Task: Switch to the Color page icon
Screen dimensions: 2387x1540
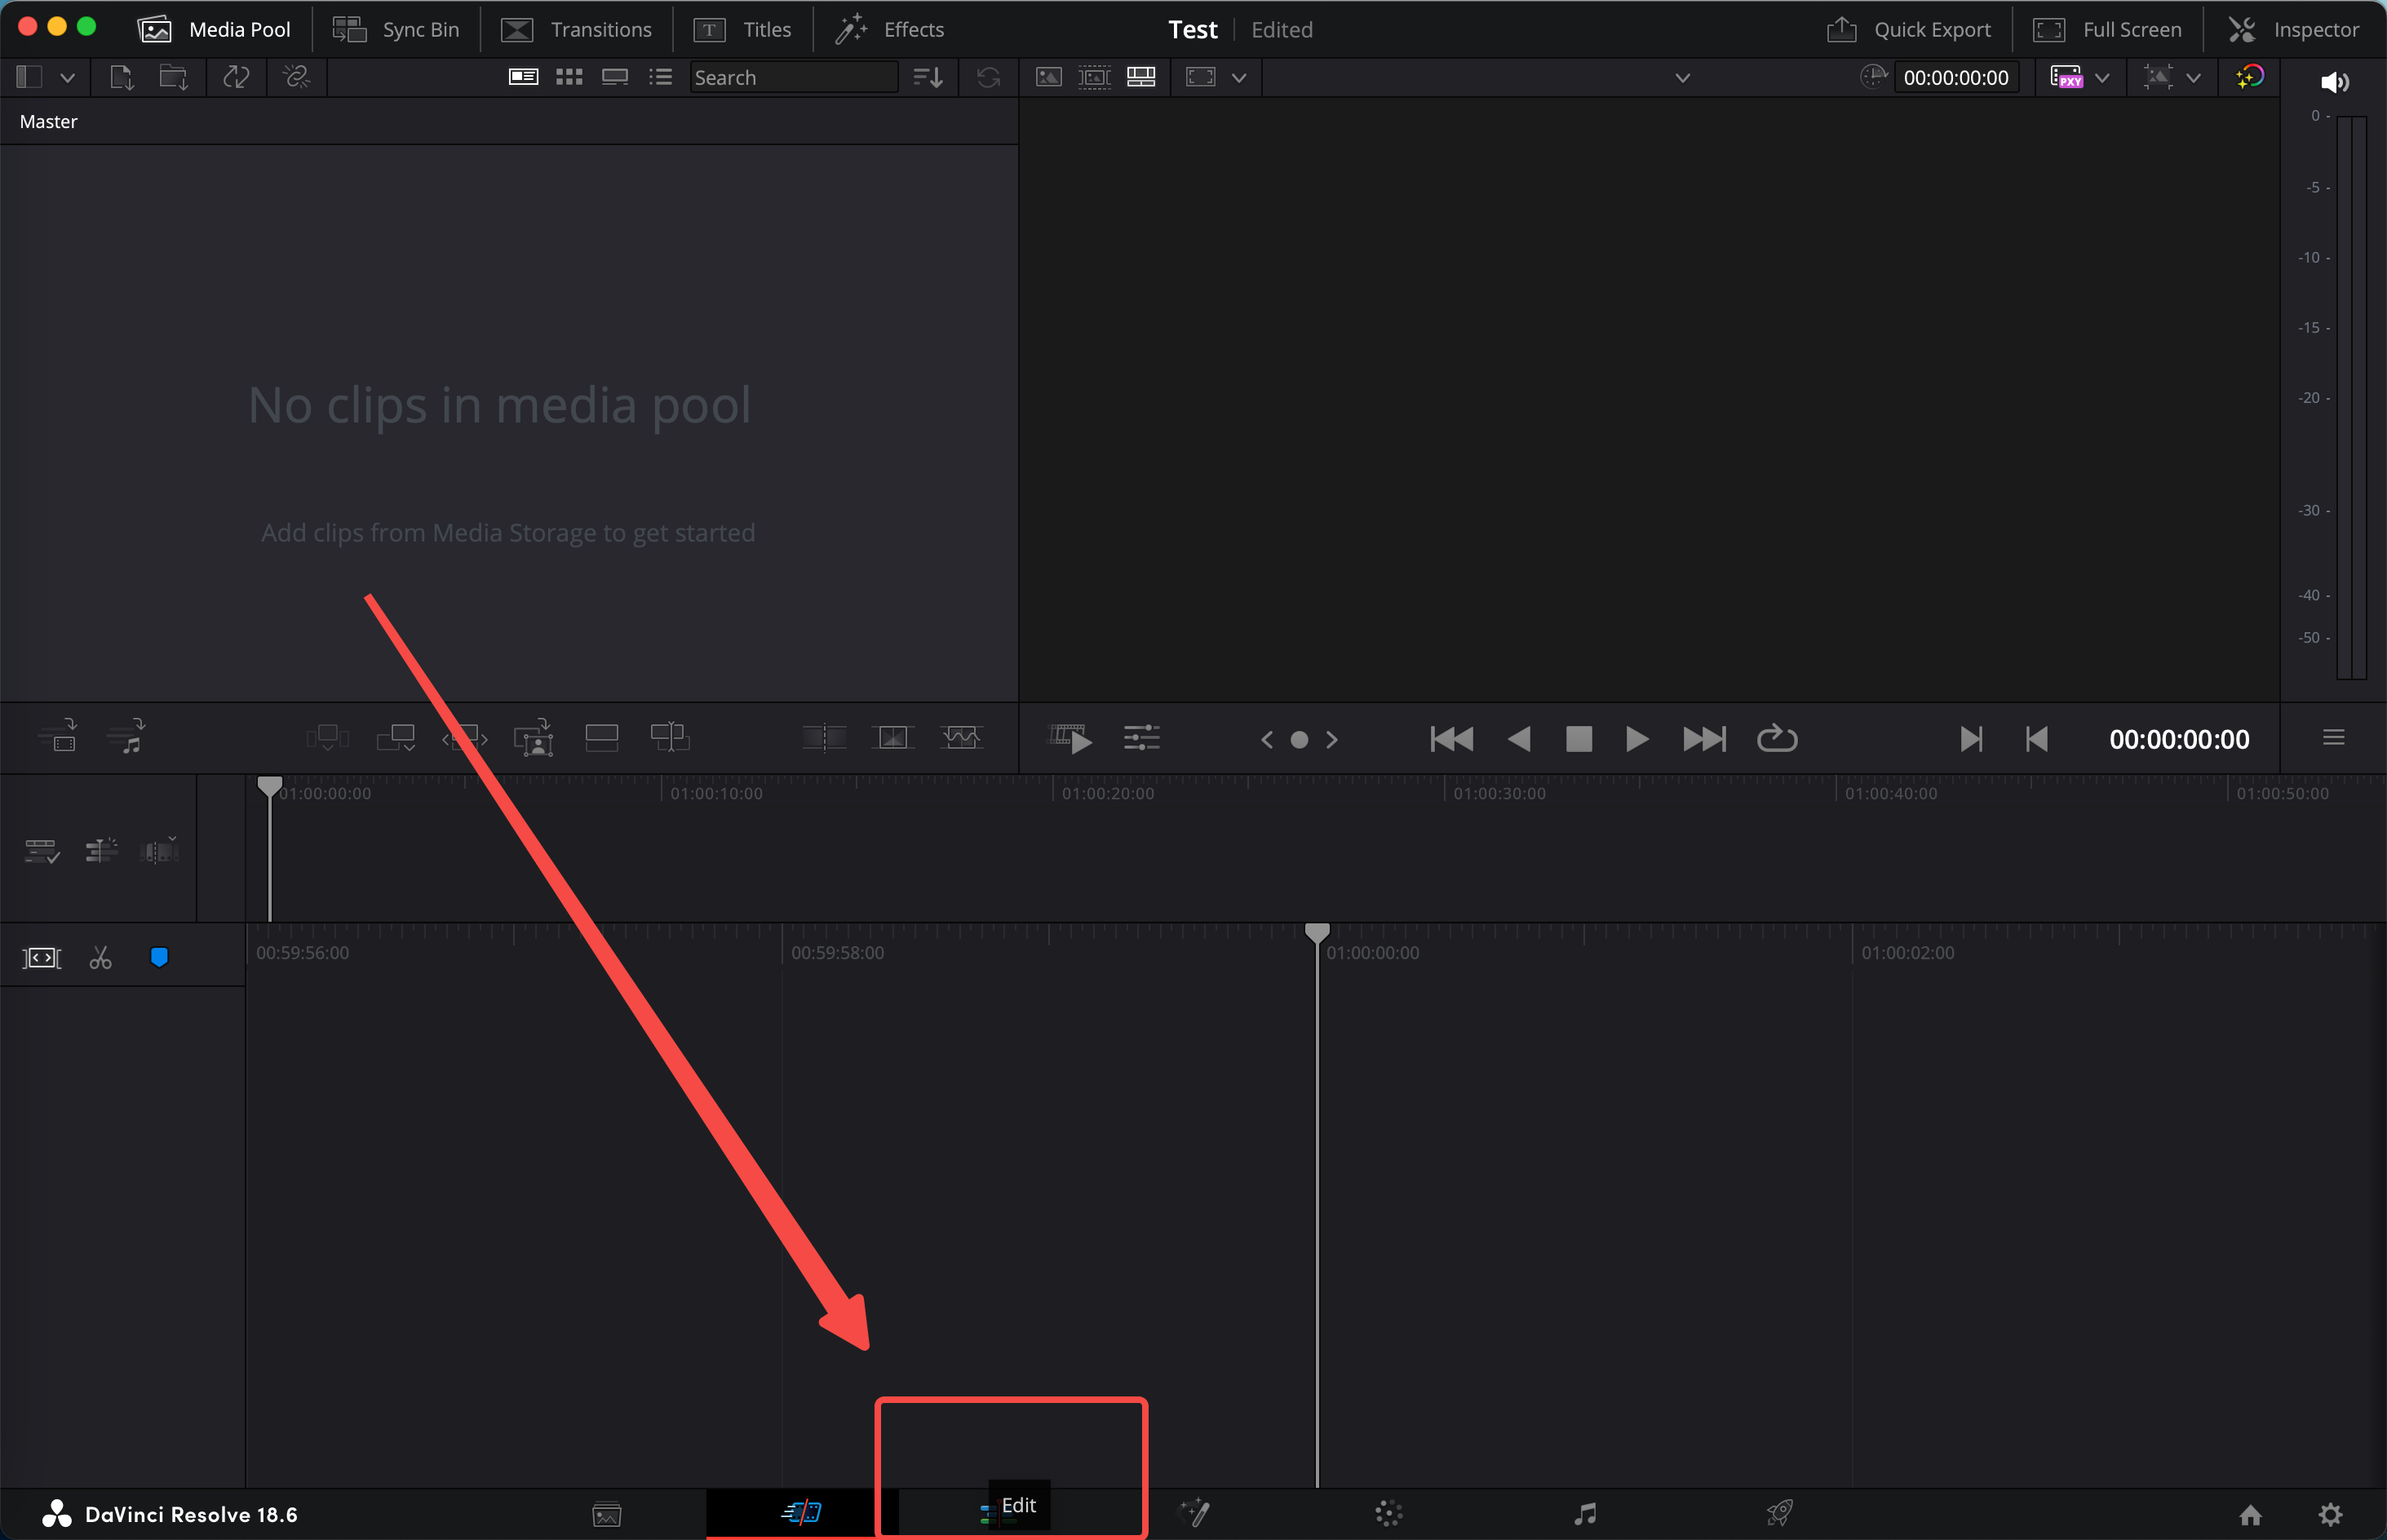Action: [x=1389, y=1513]
